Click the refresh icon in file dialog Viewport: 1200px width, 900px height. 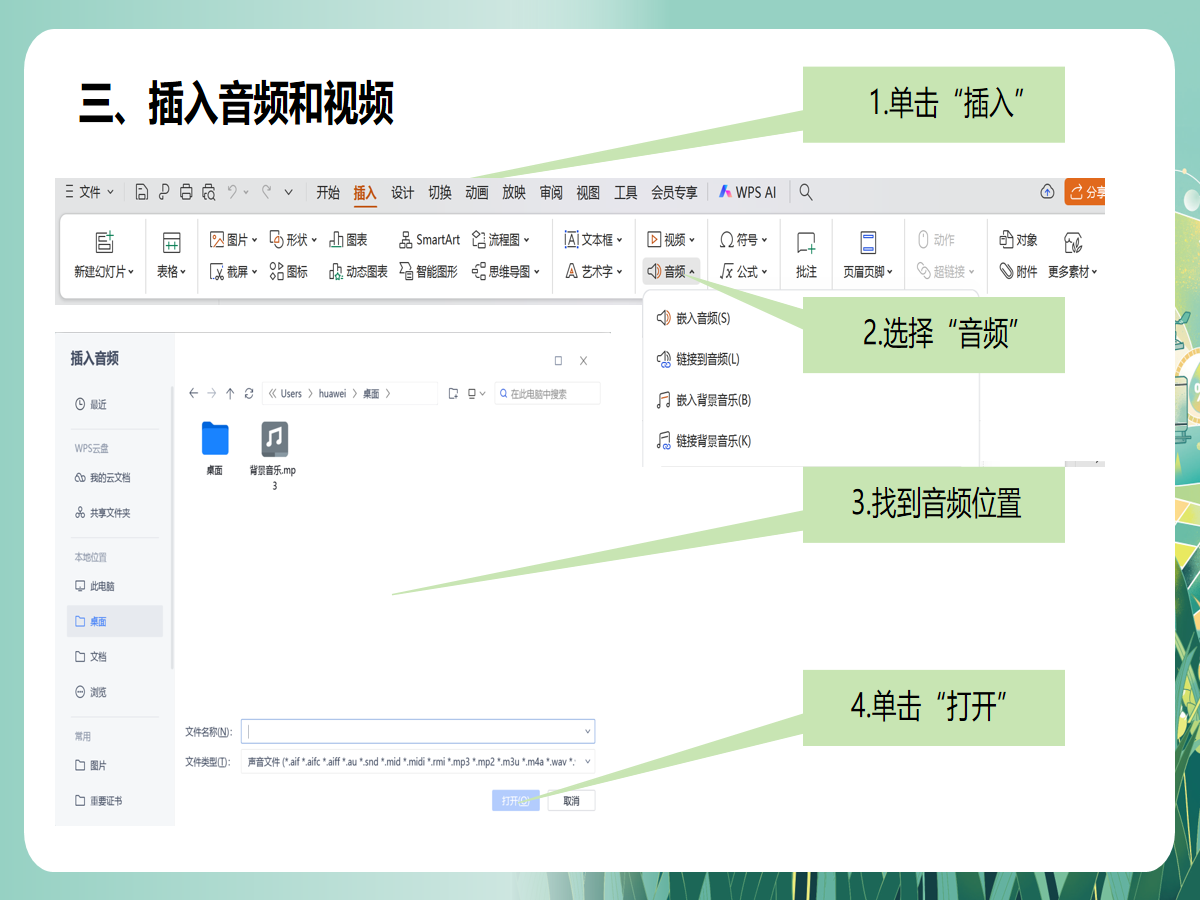click(x=249, y=394)
